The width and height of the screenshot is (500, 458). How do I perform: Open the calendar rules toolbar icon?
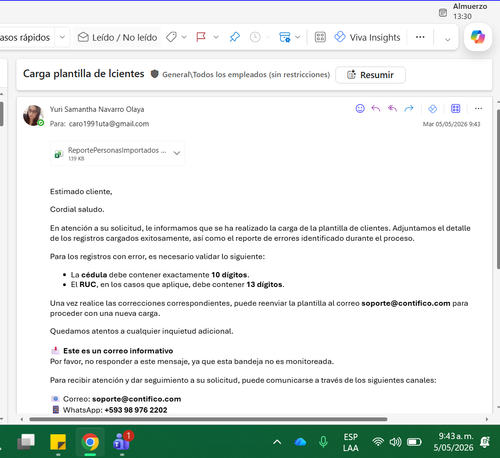(x=284, y=37)
